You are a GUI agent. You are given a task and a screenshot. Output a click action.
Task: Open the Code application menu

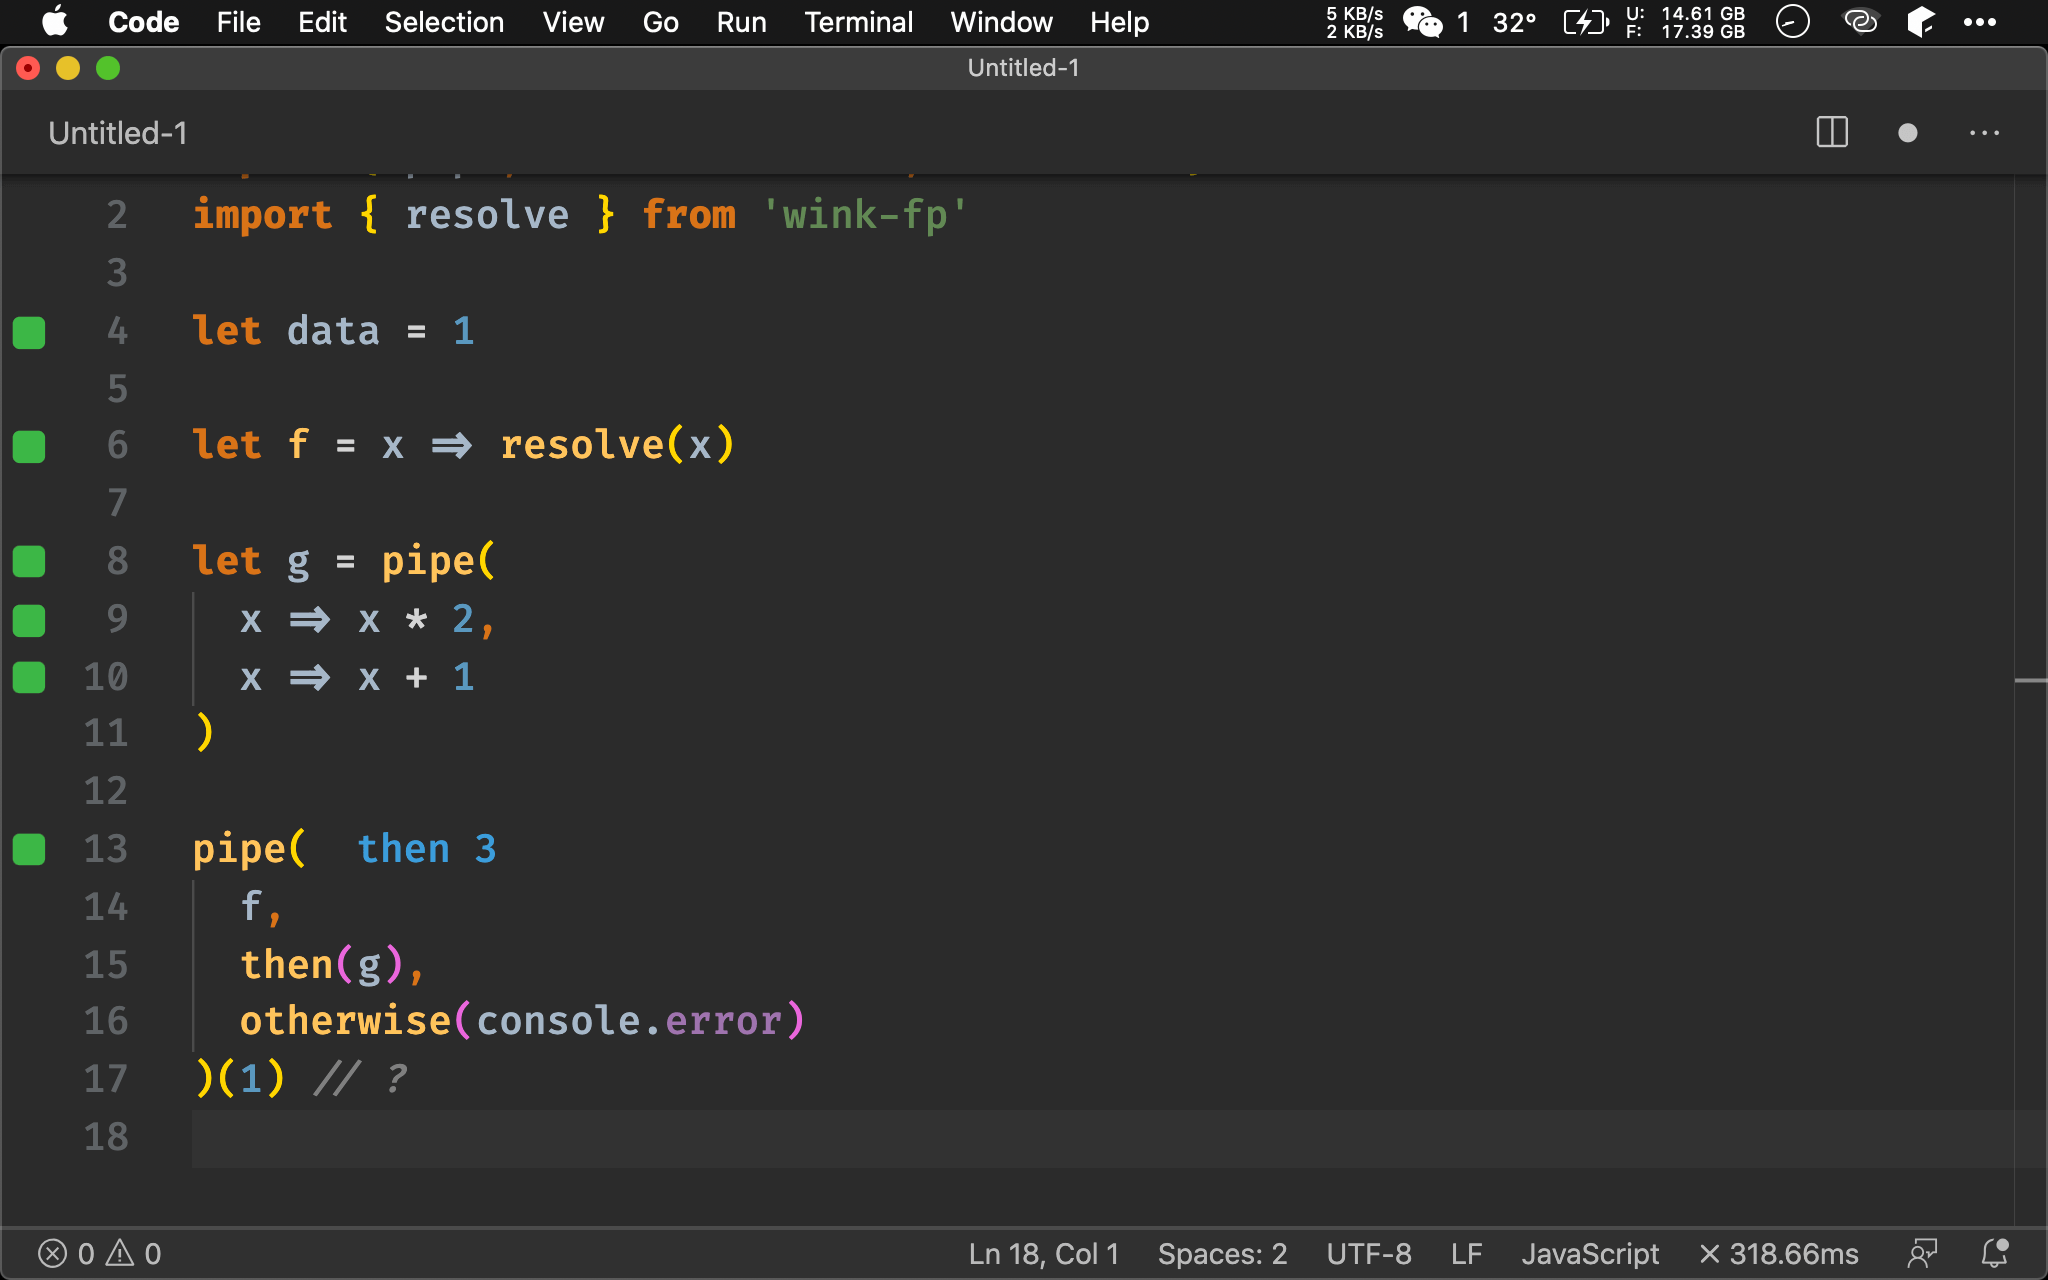(143, 22)
